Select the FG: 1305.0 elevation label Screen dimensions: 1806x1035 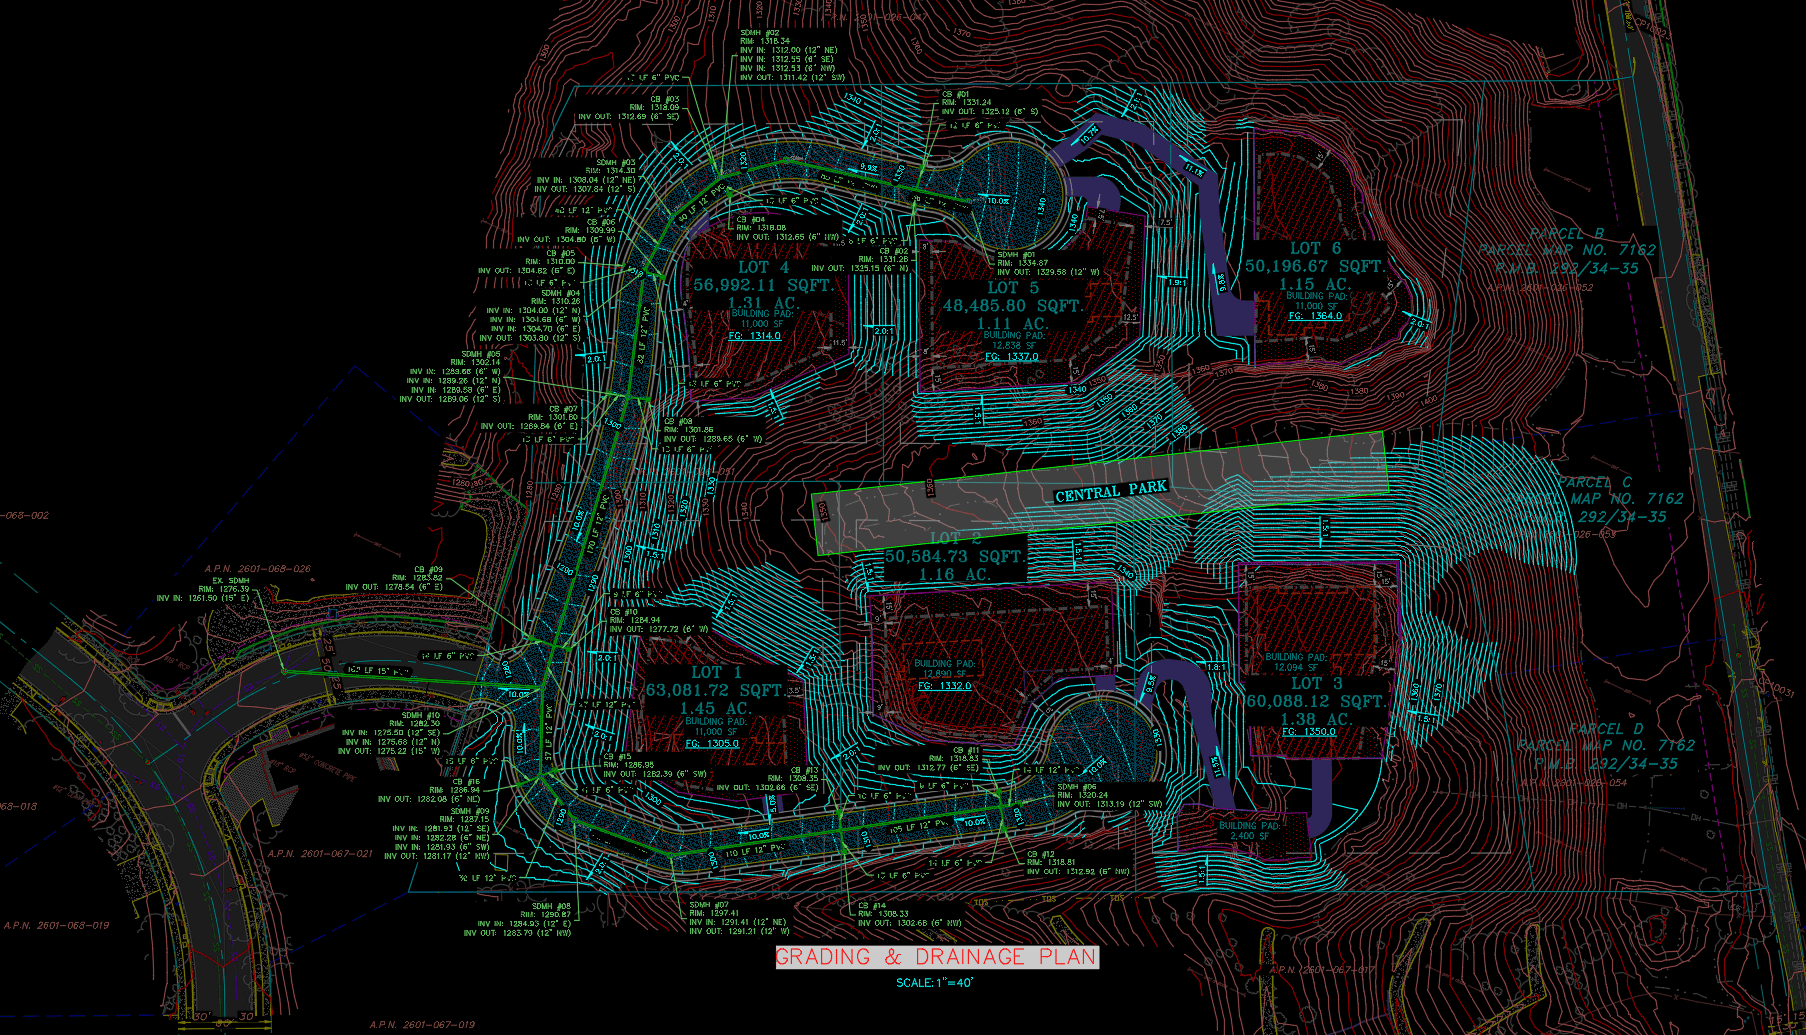[712, 743]
